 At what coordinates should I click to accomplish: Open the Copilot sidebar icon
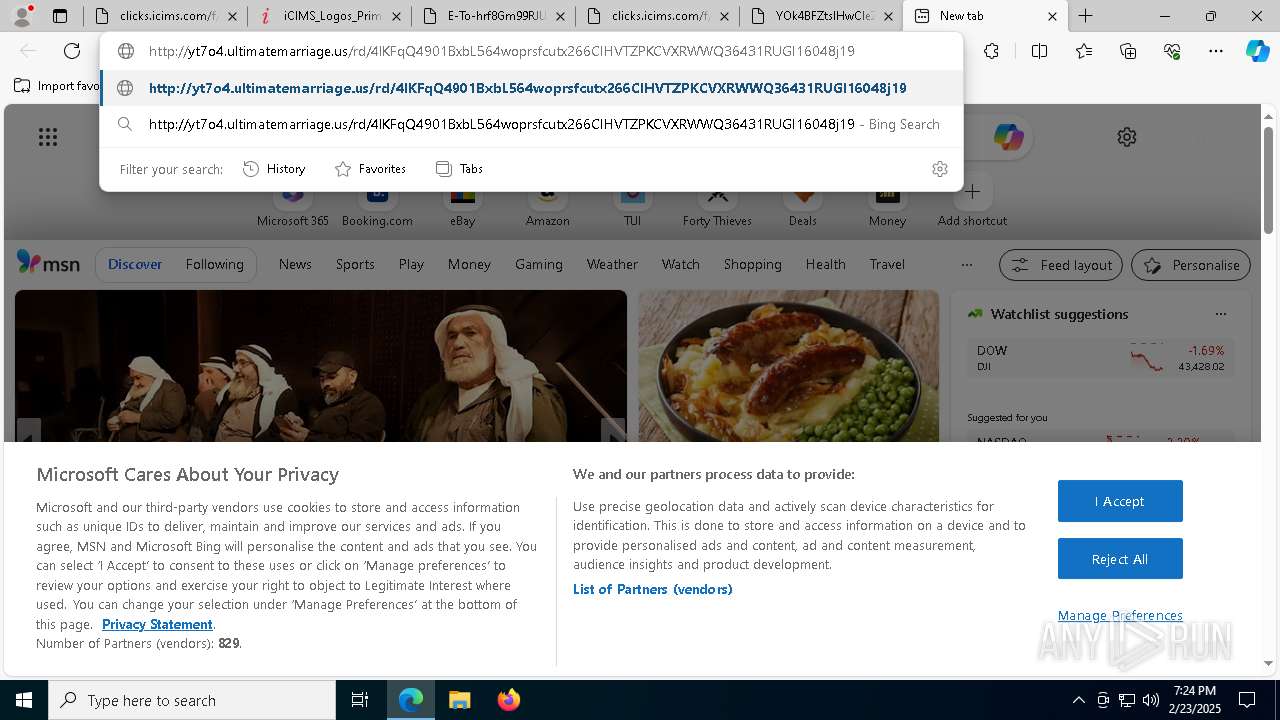pos(1258,51)
